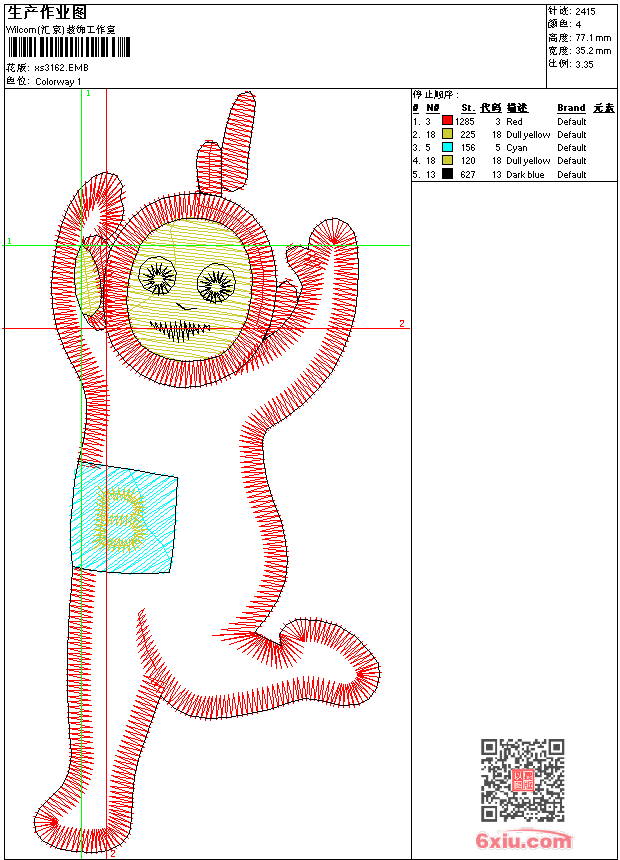Screen dimensions: 620x860
Task: Select the width value 35.2 mm
Action: [593, 51]
